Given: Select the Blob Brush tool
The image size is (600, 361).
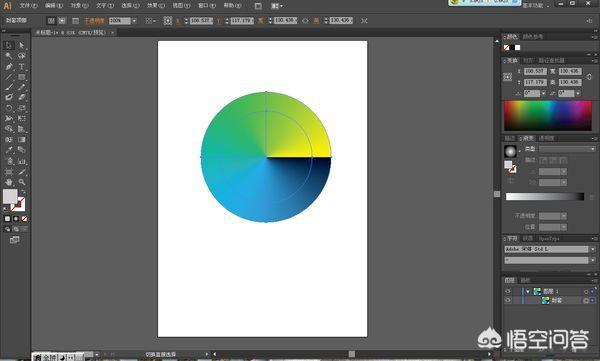Looking at the screenshot, I should [x=9, y=98].
